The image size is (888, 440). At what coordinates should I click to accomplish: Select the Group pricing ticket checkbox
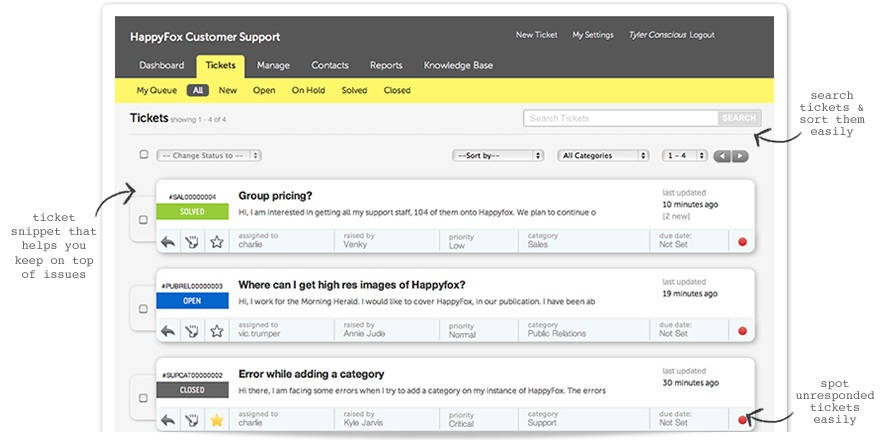coord(143,219)
